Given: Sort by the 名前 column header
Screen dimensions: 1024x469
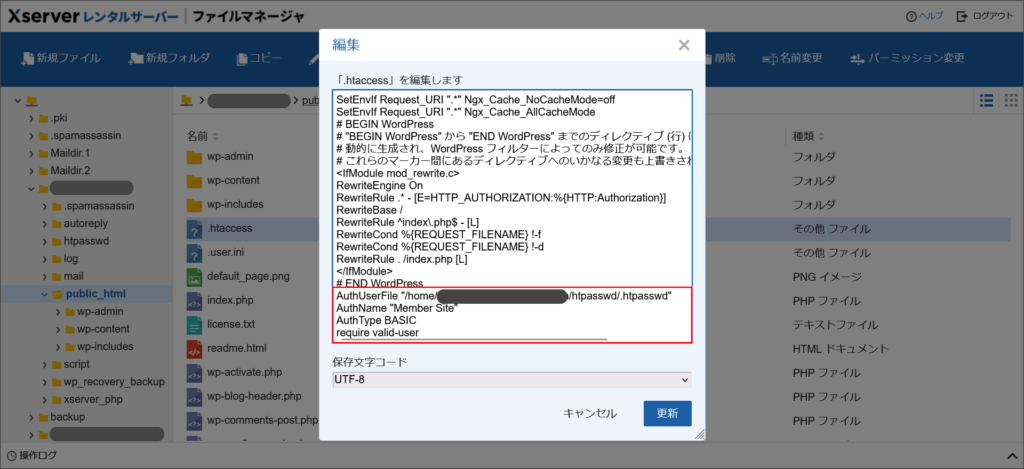Looking at the screenshot, I should [x=202, y=136].
